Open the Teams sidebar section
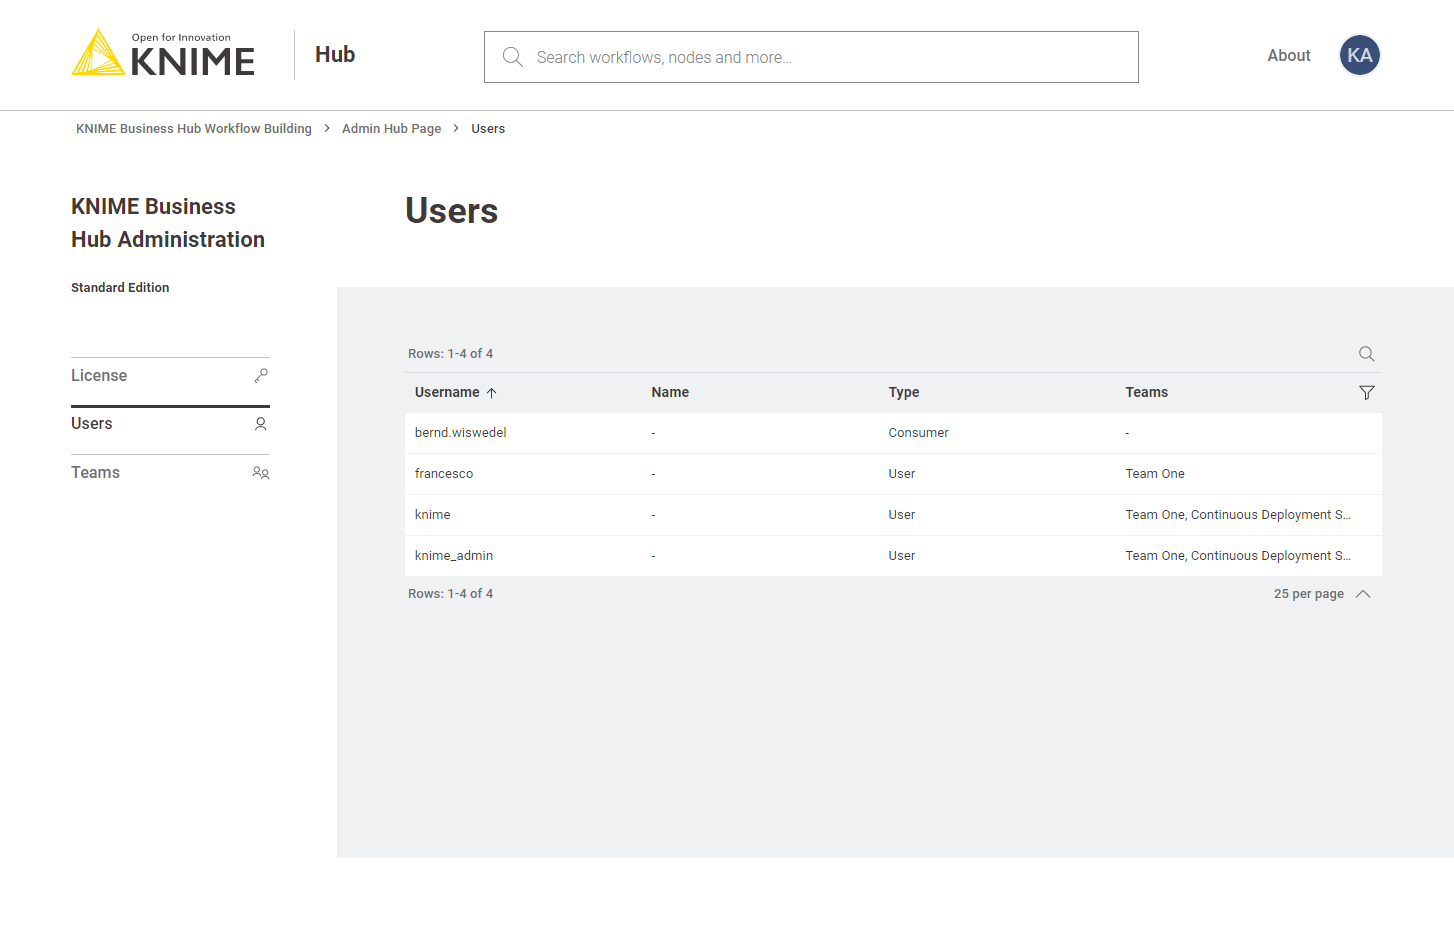The width and height of the screenshot is (1454, 949). 96,473
